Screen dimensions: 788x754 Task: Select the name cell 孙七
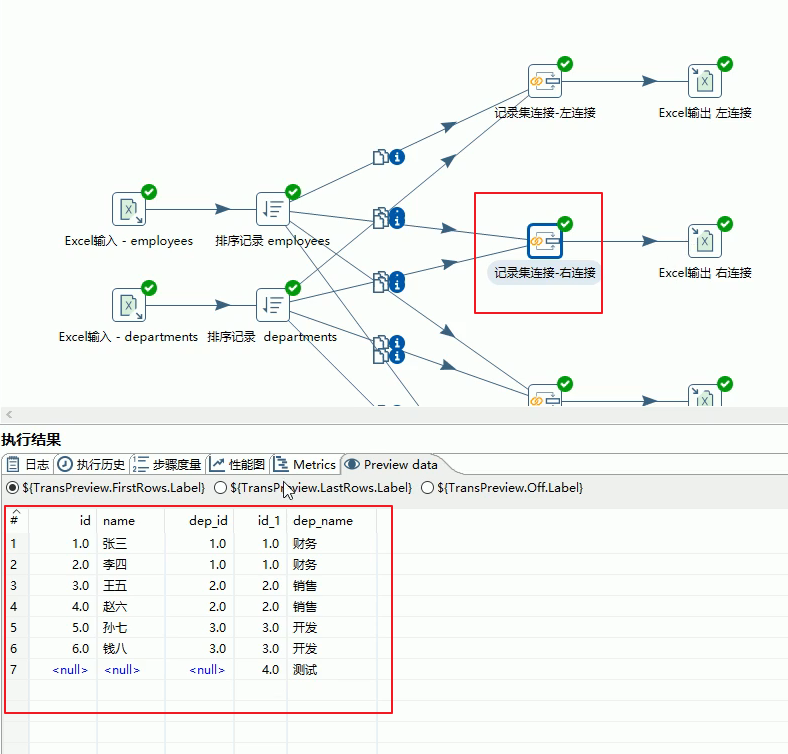point(131,627)
